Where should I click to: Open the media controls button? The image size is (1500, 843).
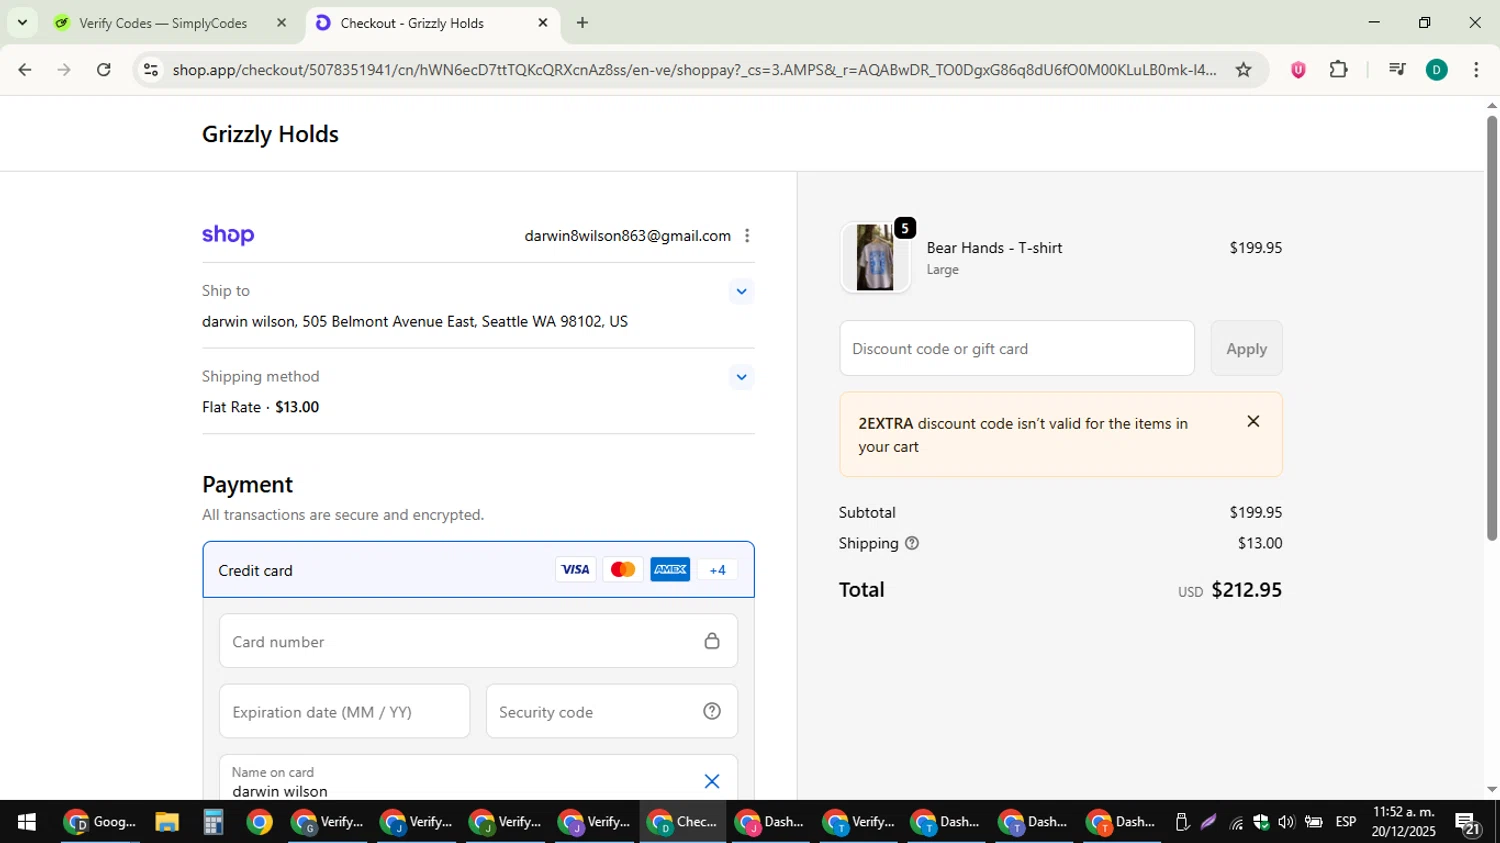[x=1397, y=70]
